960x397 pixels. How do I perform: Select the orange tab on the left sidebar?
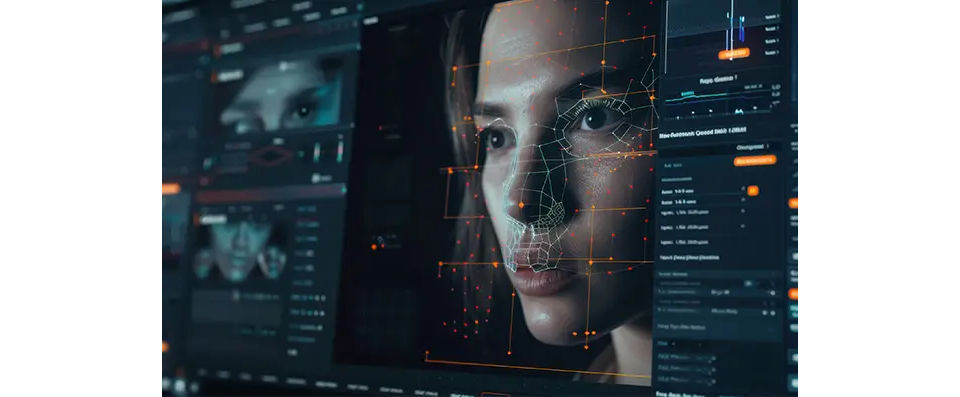click(171, 189)
